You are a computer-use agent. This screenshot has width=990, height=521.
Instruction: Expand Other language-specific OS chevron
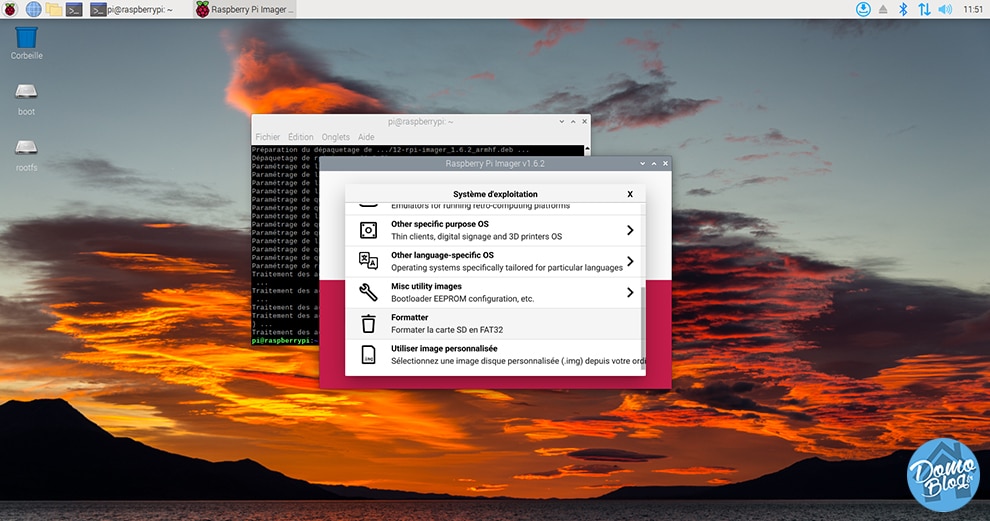[x=630, y=261]
